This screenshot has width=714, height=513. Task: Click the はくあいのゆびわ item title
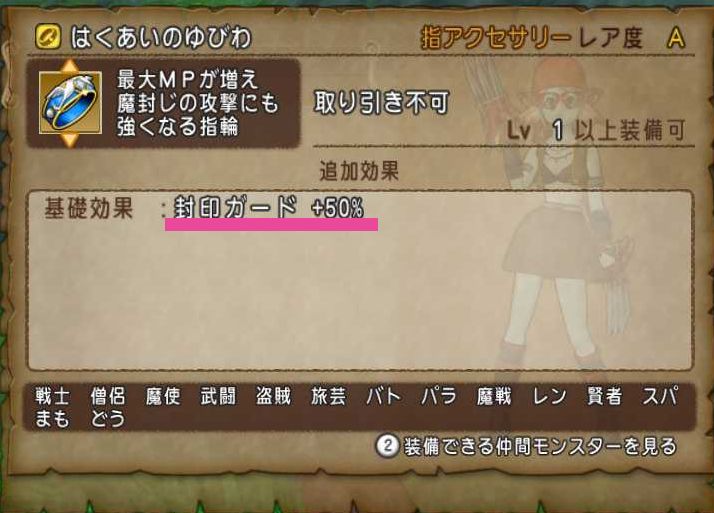pos(161,37)
